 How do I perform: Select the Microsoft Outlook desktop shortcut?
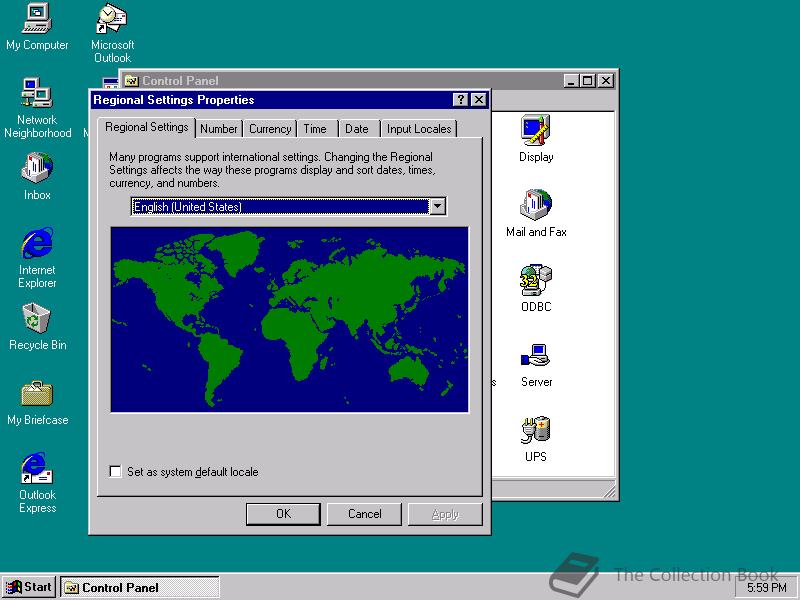tap(112, 32)
